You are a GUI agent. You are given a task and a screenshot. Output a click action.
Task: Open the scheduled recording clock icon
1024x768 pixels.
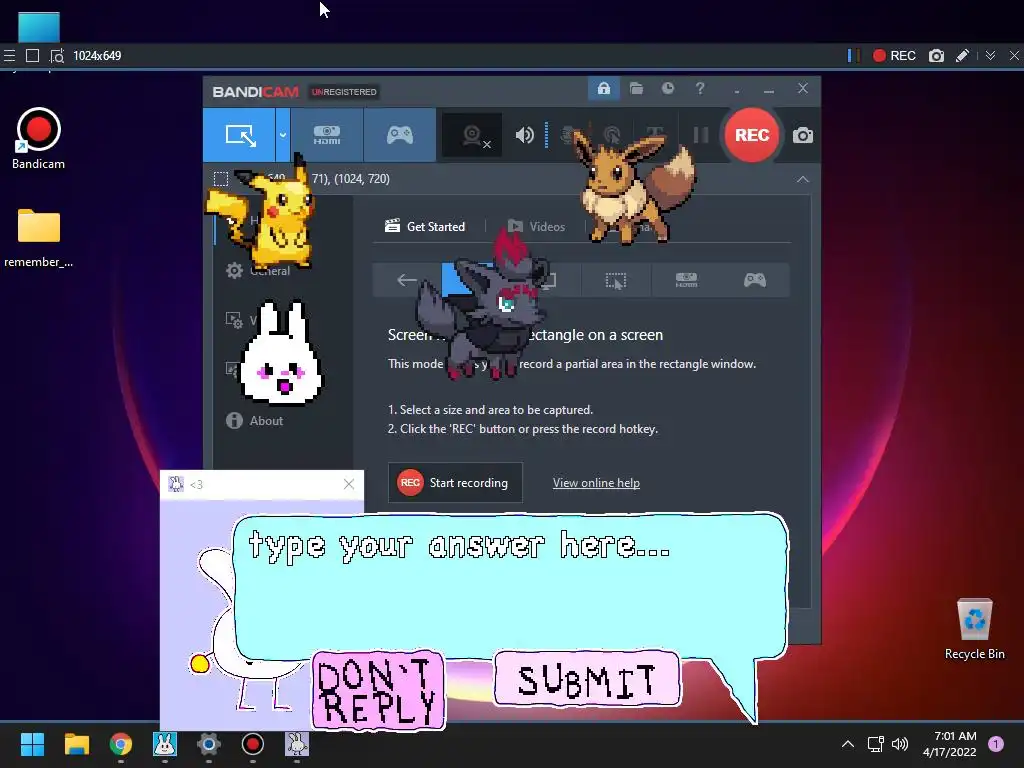[667, 88]
